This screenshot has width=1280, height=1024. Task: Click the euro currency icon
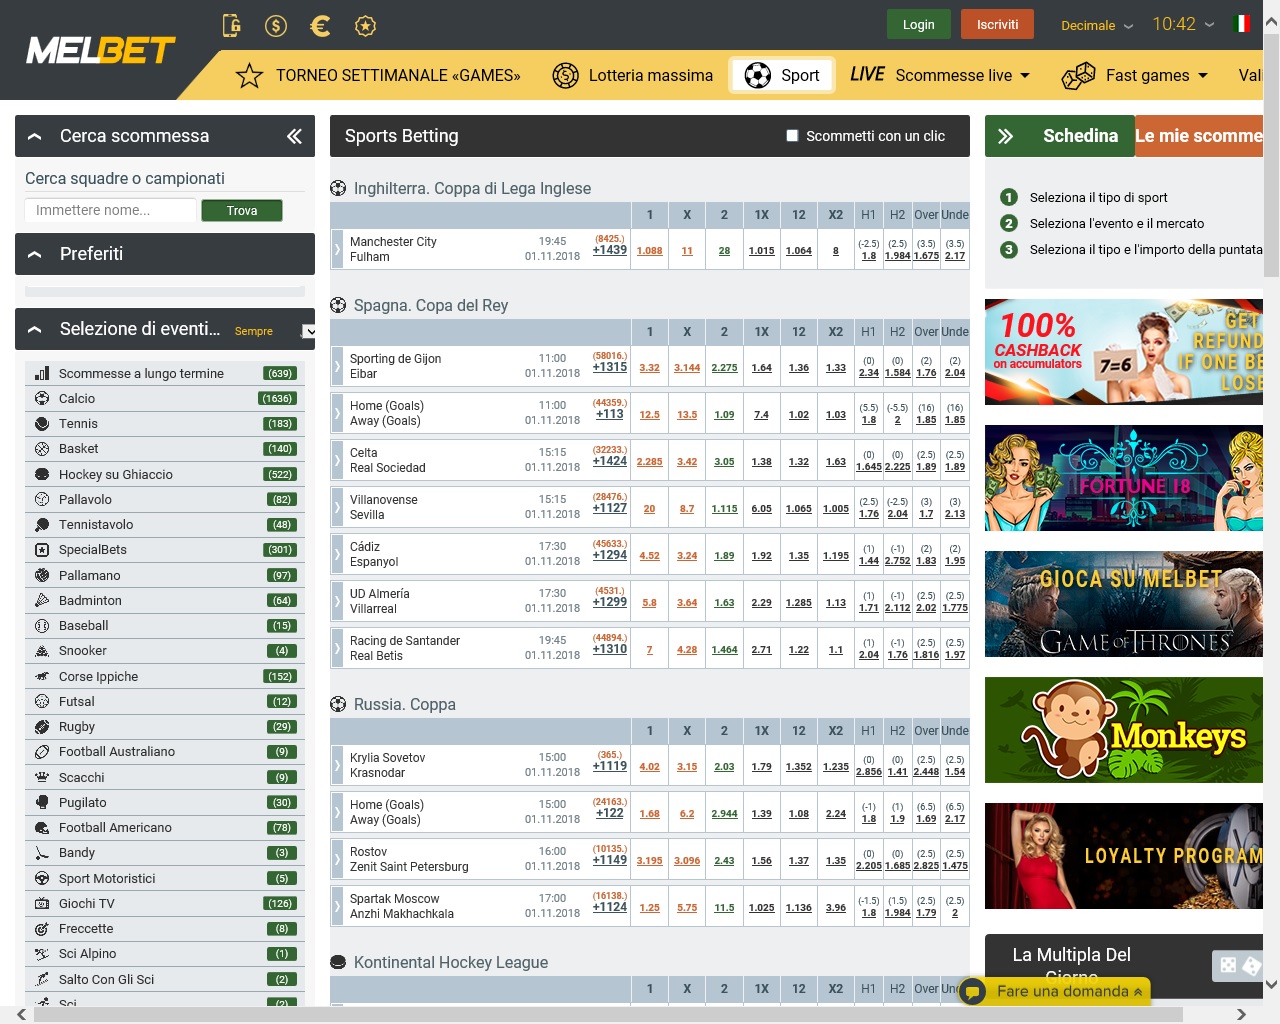[321, 26]
